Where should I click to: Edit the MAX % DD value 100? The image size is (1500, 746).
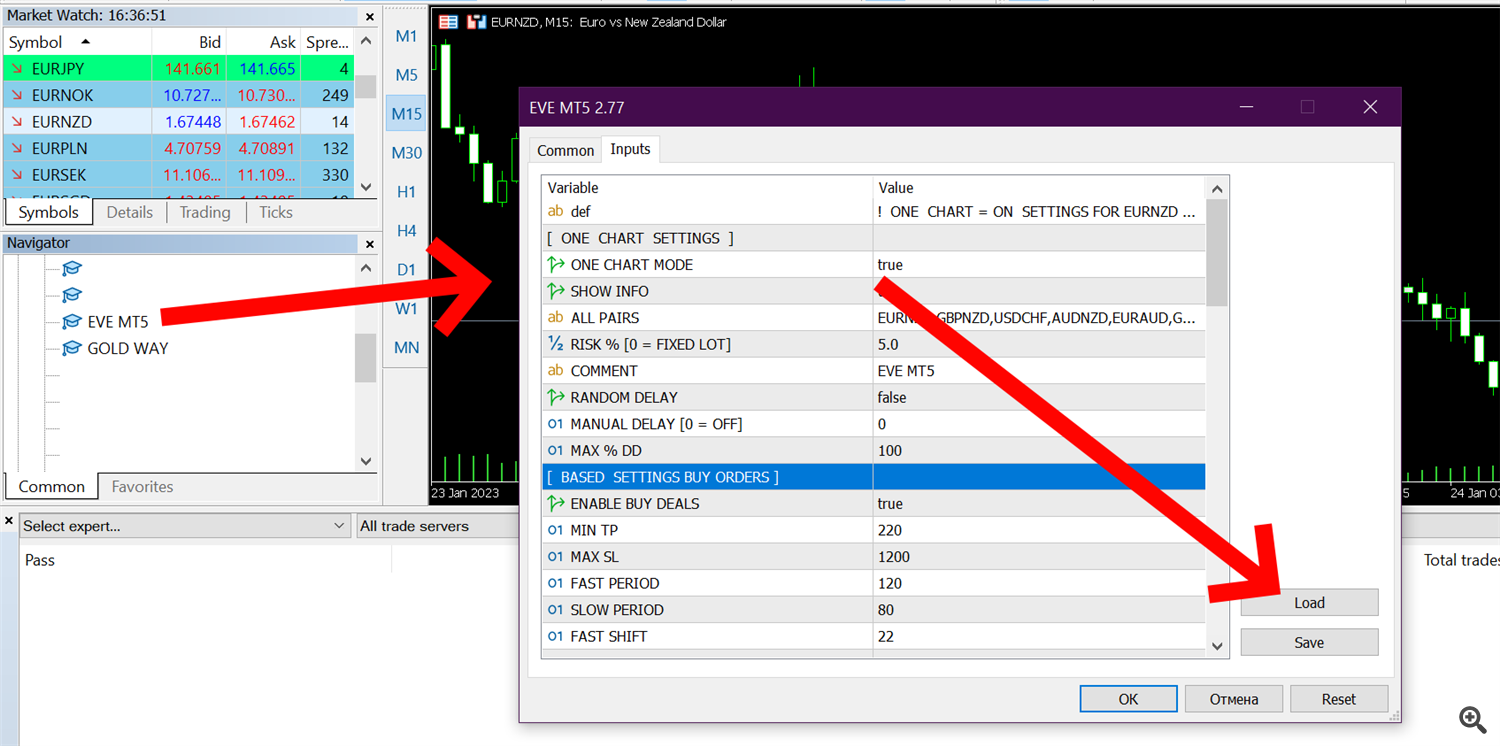coord(1039,450)
